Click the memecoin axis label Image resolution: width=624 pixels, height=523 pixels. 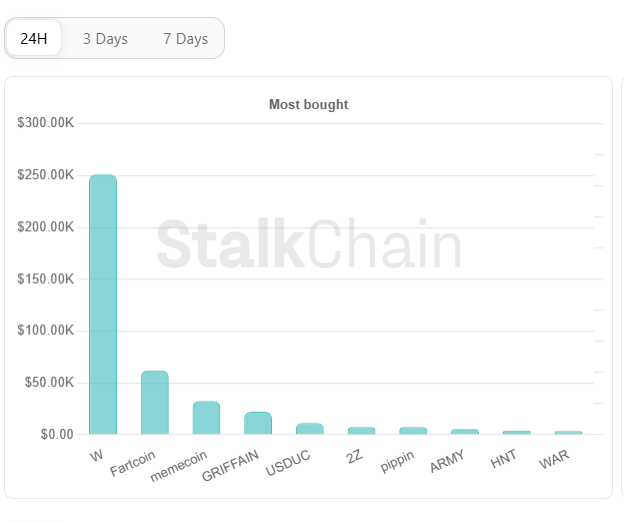point(178,469)
